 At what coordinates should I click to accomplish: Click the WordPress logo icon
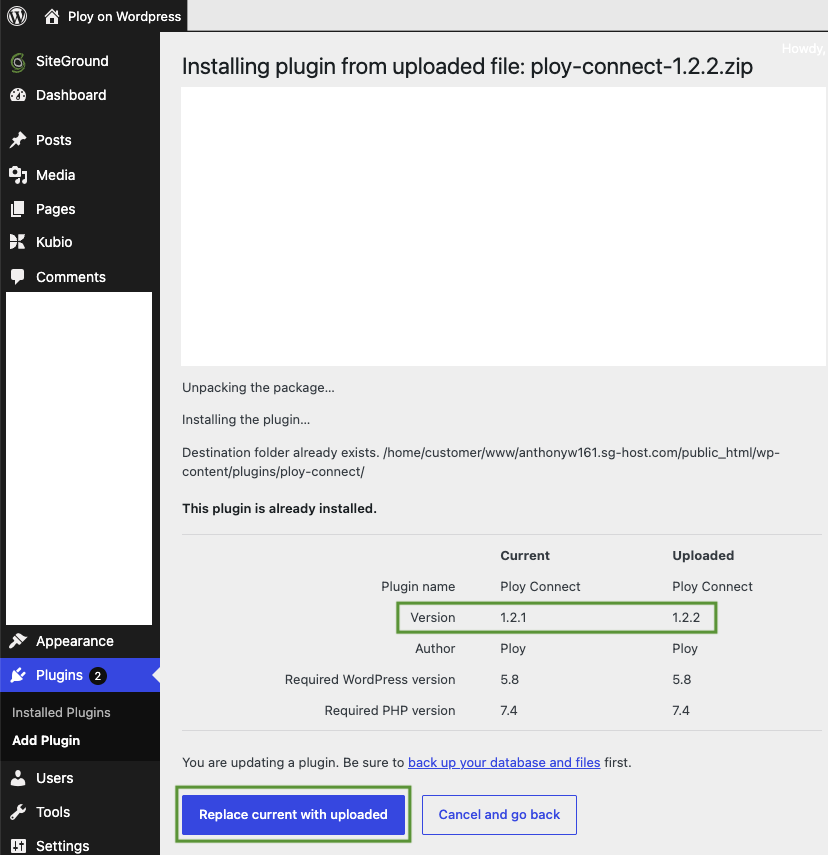[17, 16]
